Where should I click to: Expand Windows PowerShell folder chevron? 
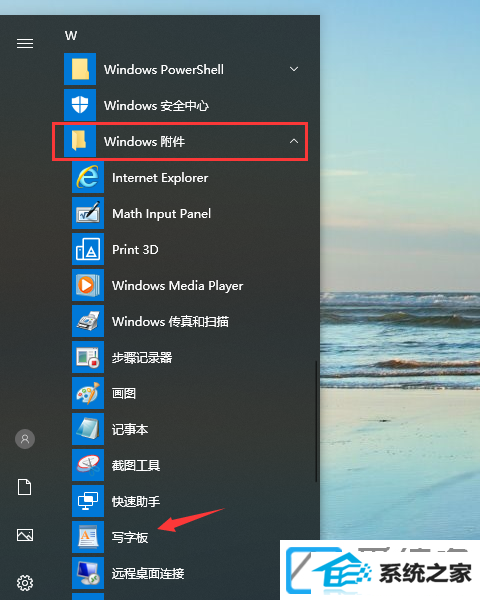[x=294, y=69]
